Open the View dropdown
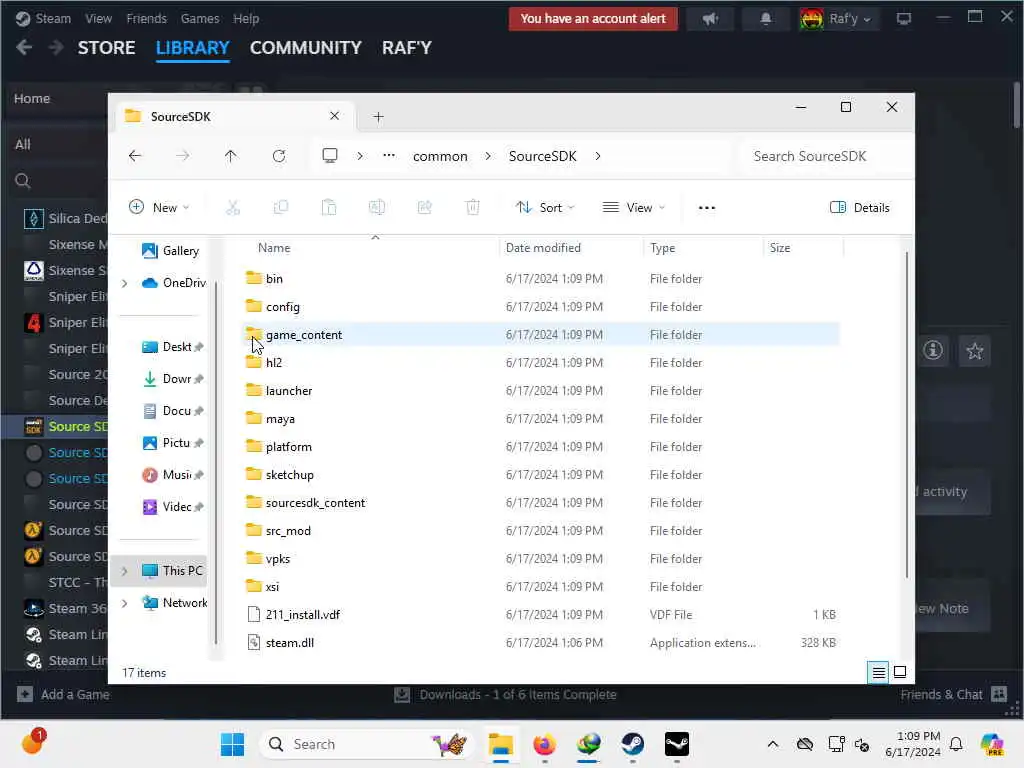 (x=633, y=208)
